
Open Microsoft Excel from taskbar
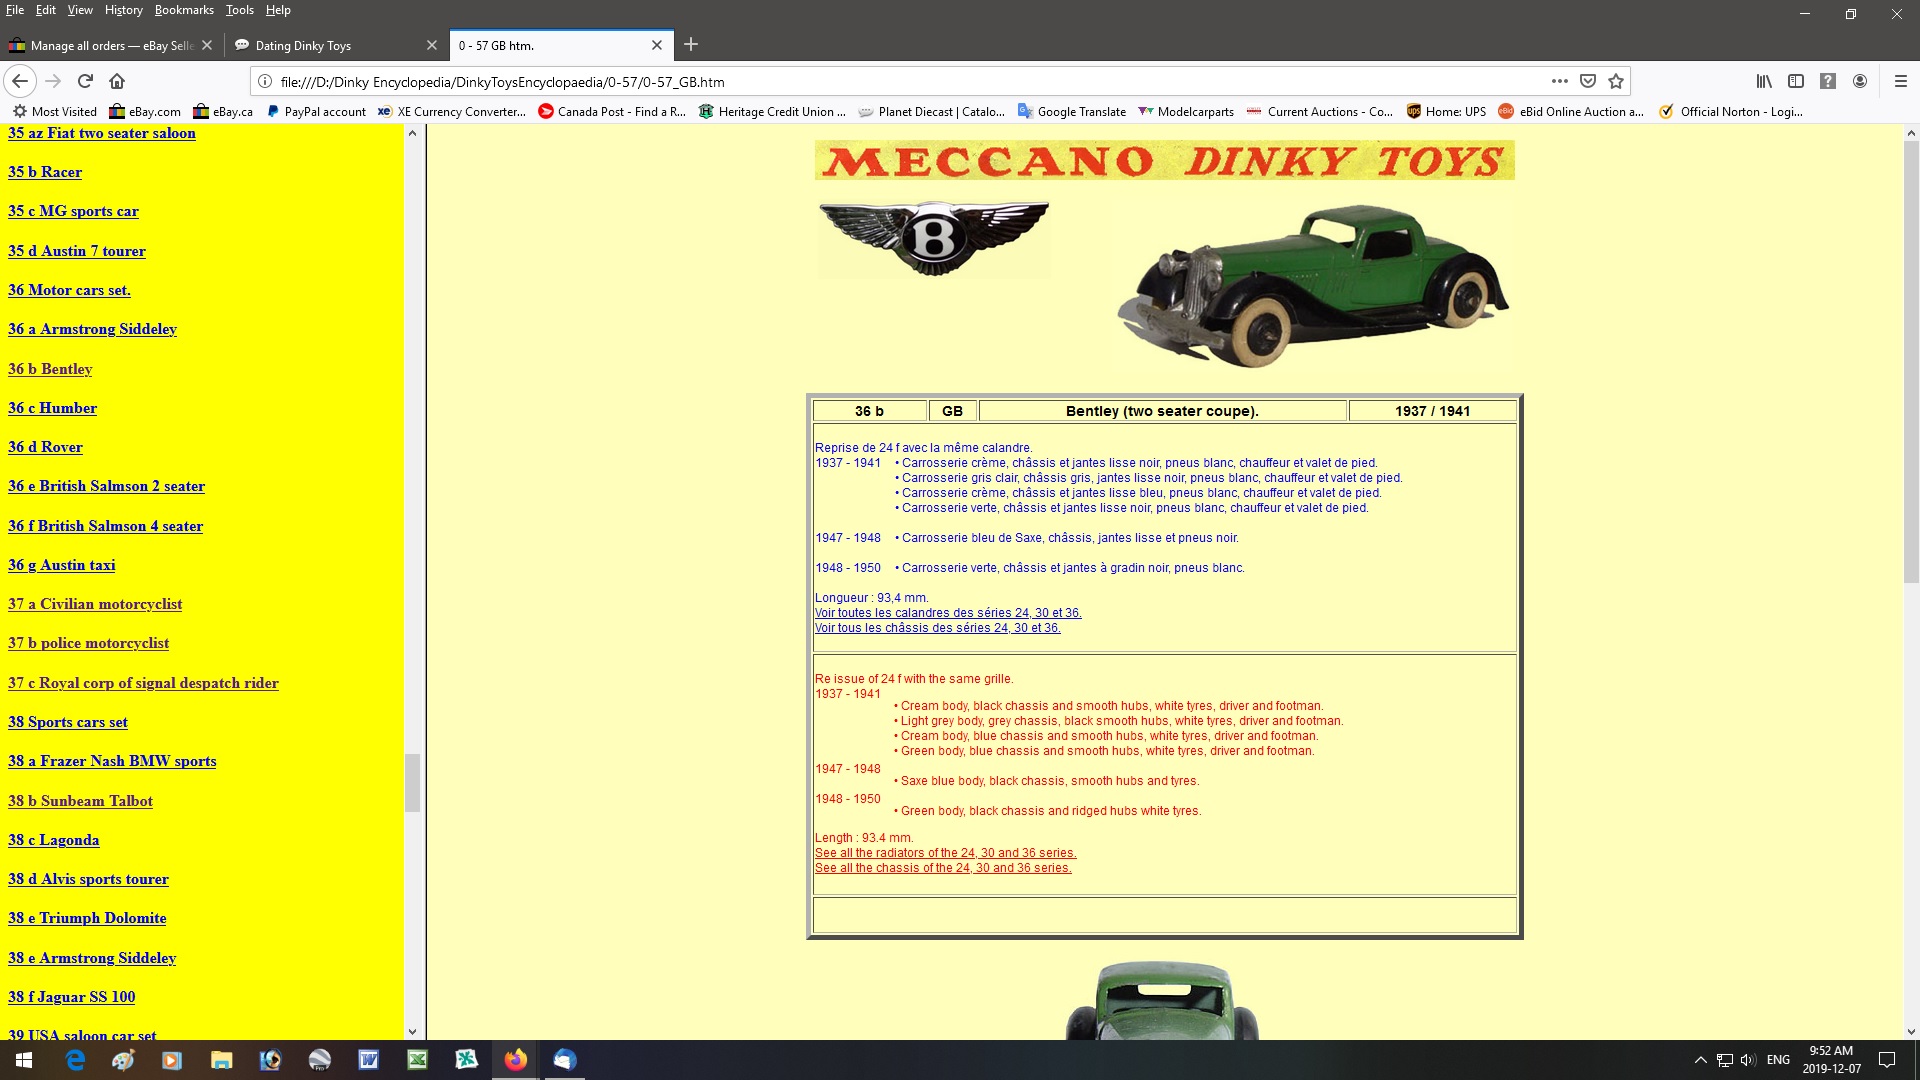coord(417,1060)
